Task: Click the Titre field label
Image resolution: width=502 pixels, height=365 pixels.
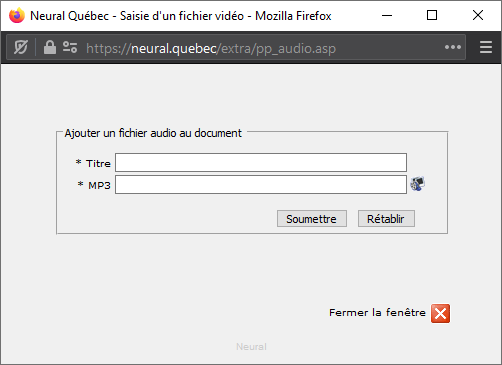Action: [98, 164]
